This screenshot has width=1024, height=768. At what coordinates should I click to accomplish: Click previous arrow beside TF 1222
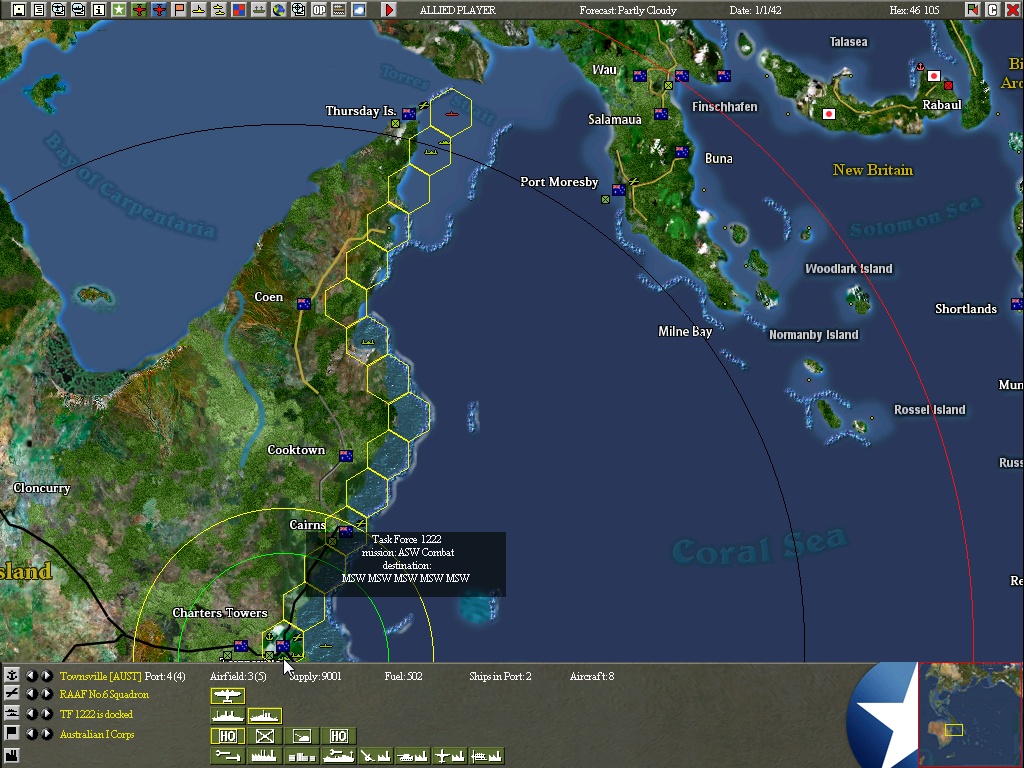(x=31, y=713)
